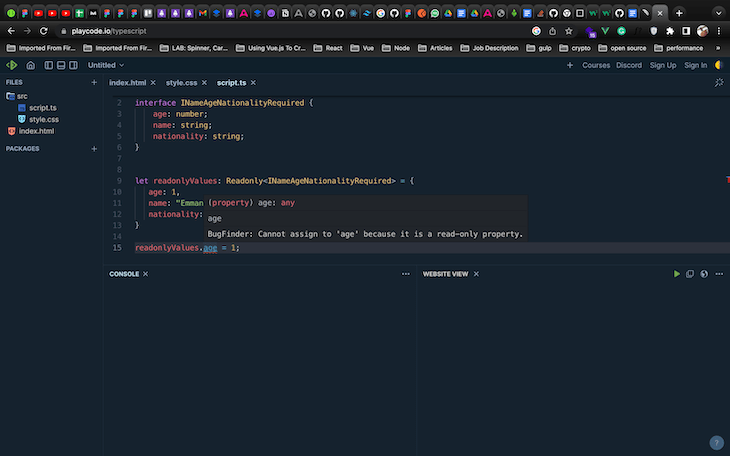Open the Node bookmarks folder
Screen dimensions: 730x456
click(396, 48)
